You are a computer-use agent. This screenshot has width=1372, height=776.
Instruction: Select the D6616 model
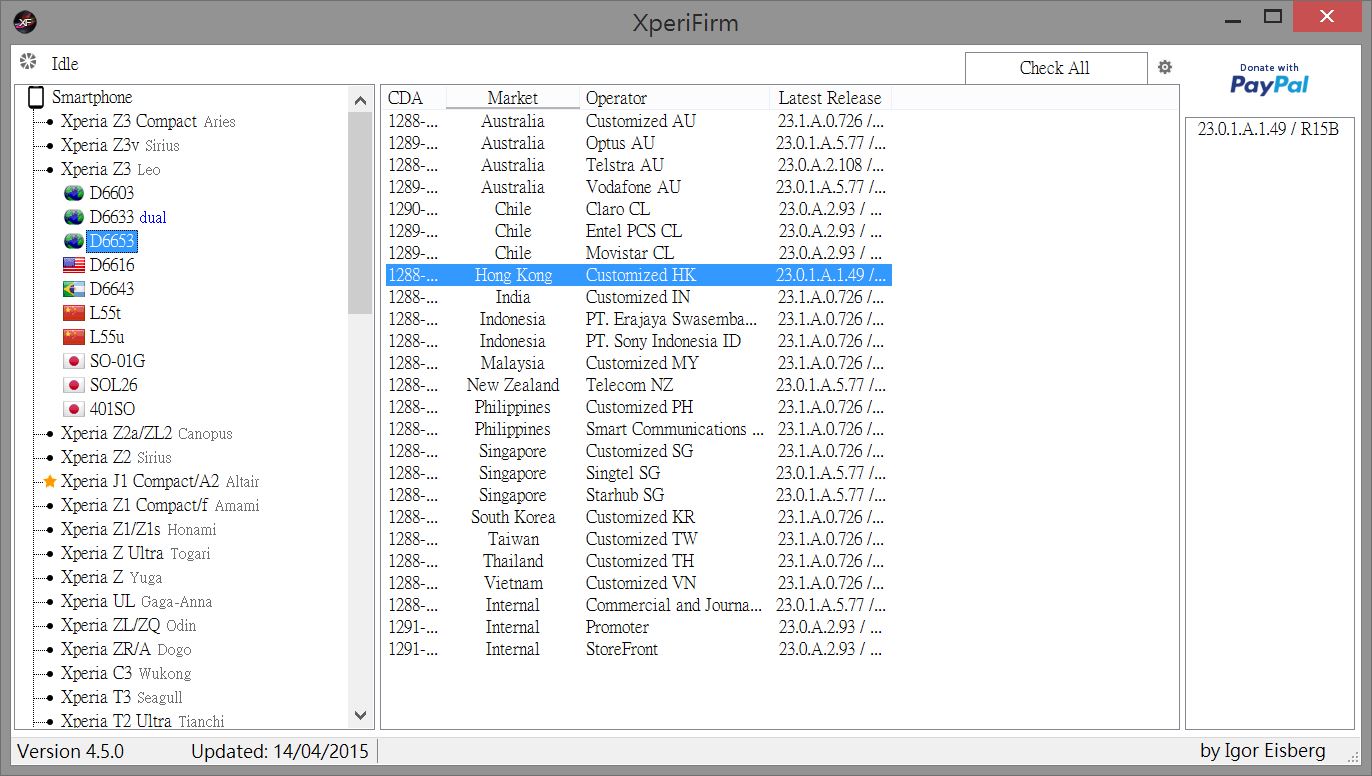tap(111, 265)
